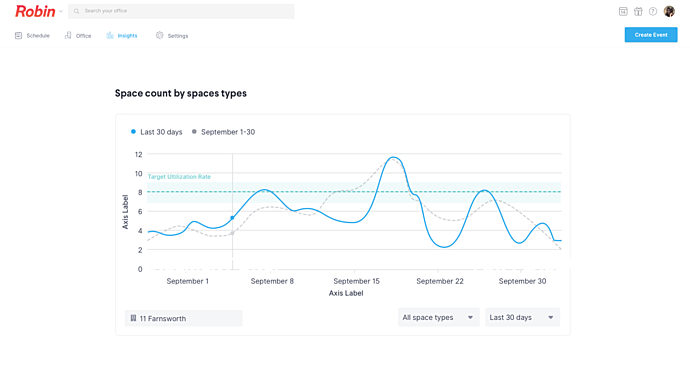Click the Settings gear icon
This screenshot has width=690, height=388.
tap(159, 36)
